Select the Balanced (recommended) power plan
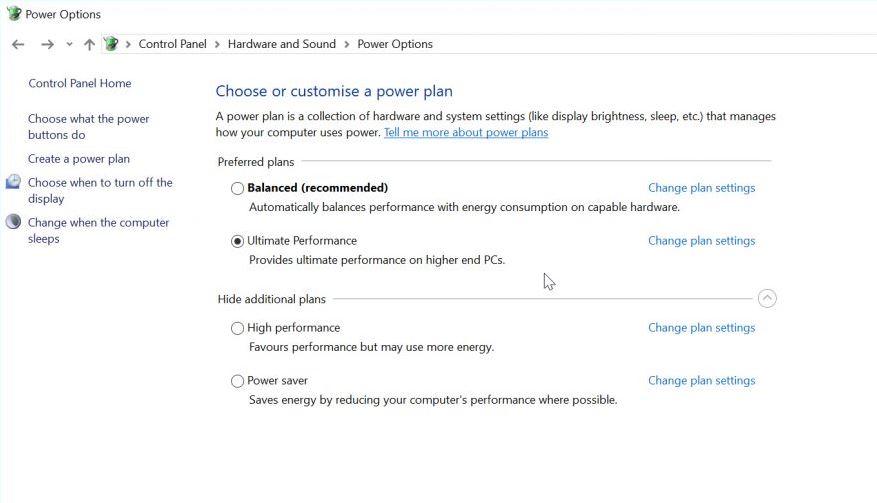 [x=237, y=188]
